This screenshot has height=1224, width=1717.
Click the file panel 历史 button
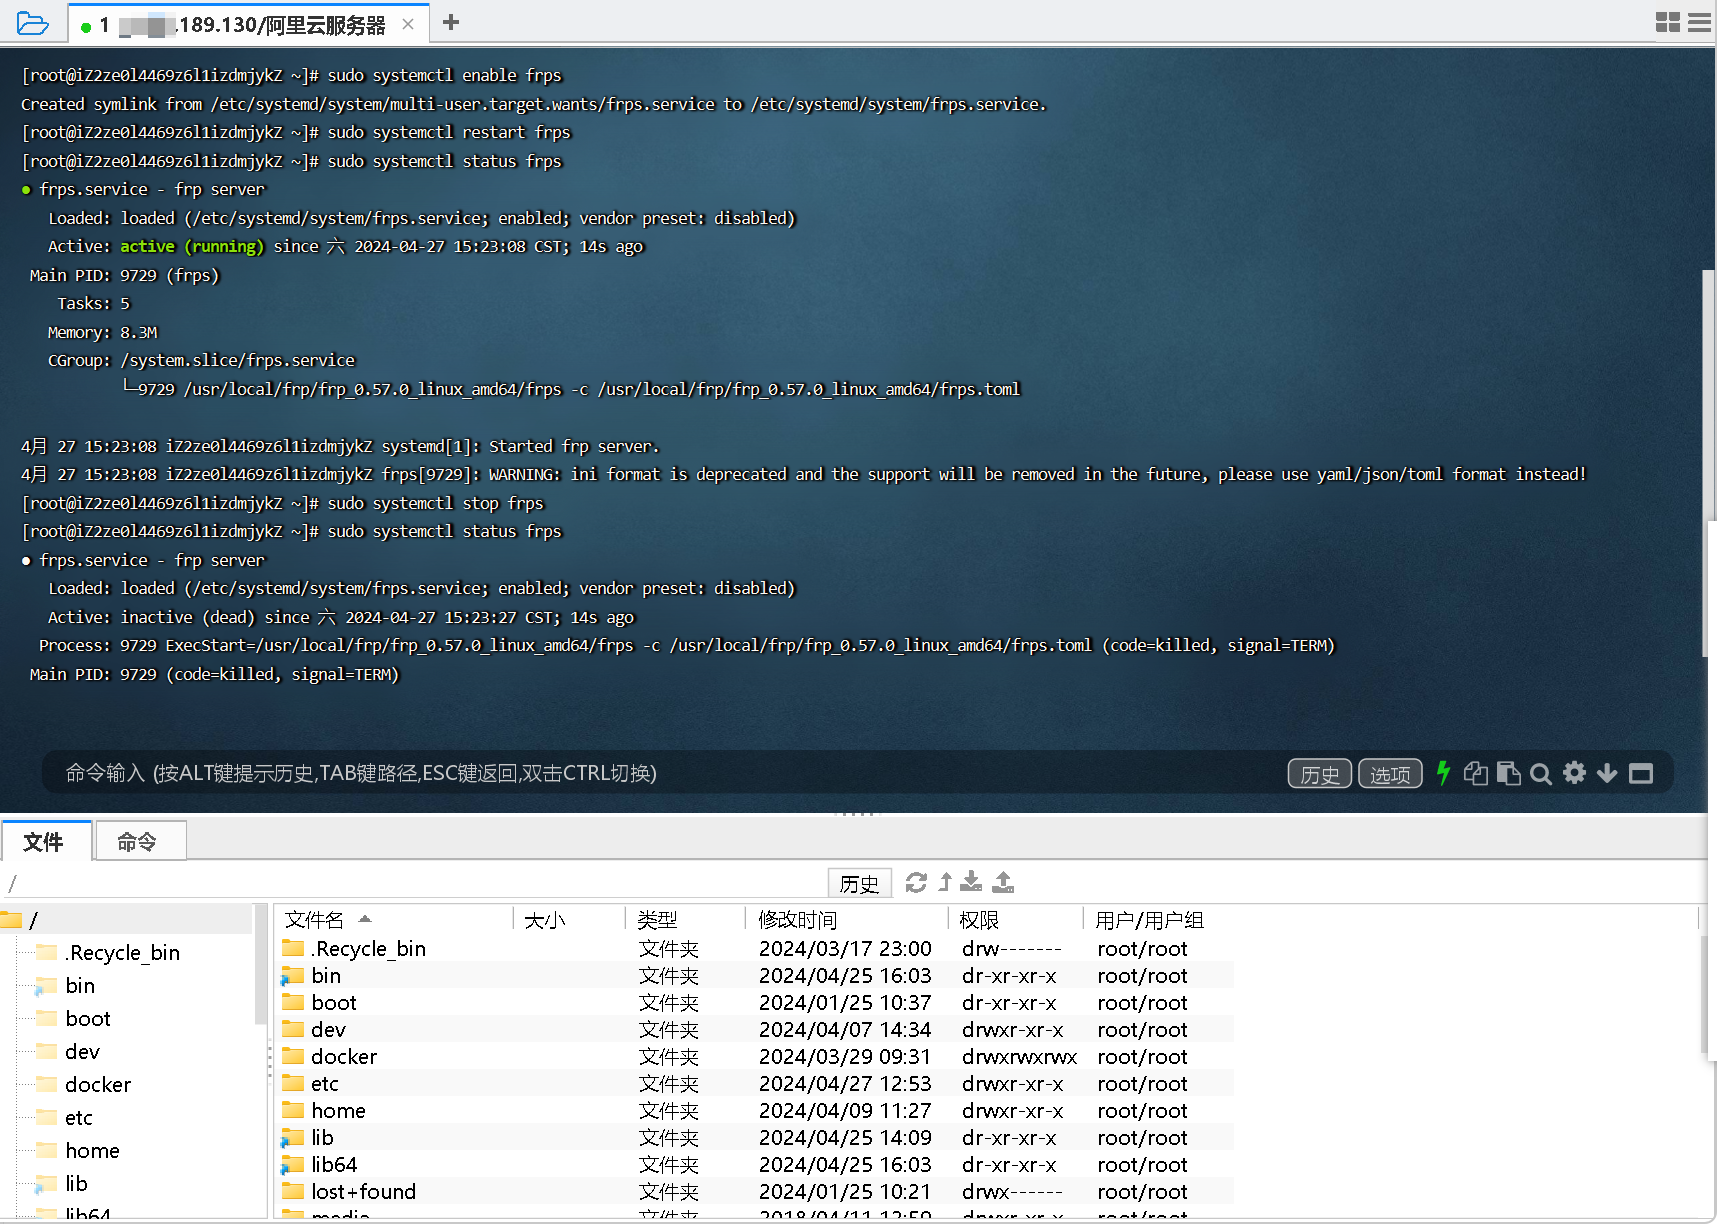point(859,883)
